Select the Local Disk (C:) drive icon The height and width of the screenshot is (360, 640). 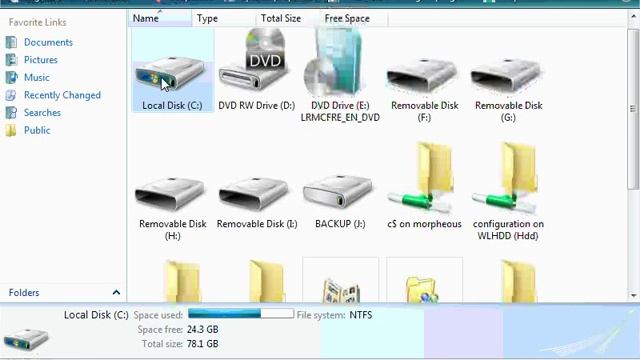[171, 74]
